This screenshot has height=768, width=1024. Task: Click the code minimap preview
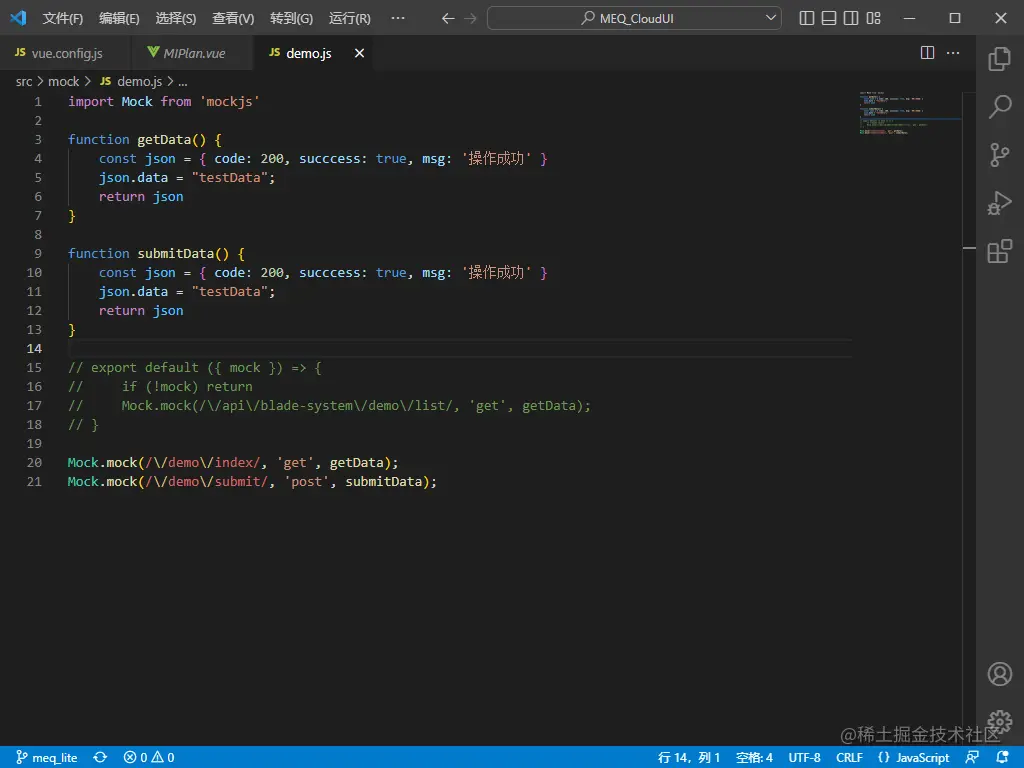(908, 113)
